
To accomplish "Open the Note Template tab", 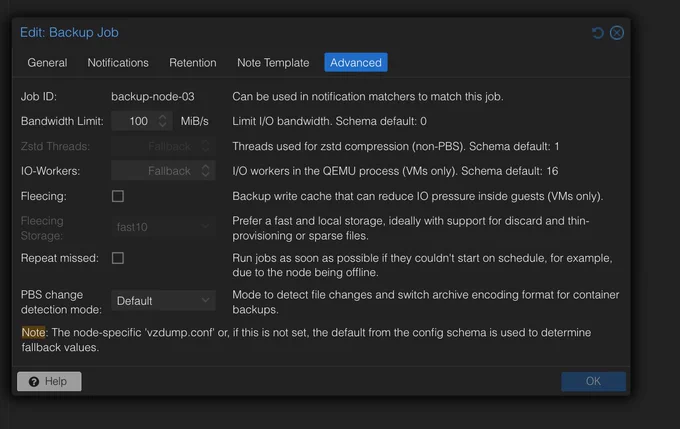I will click(x=273, y=62).
